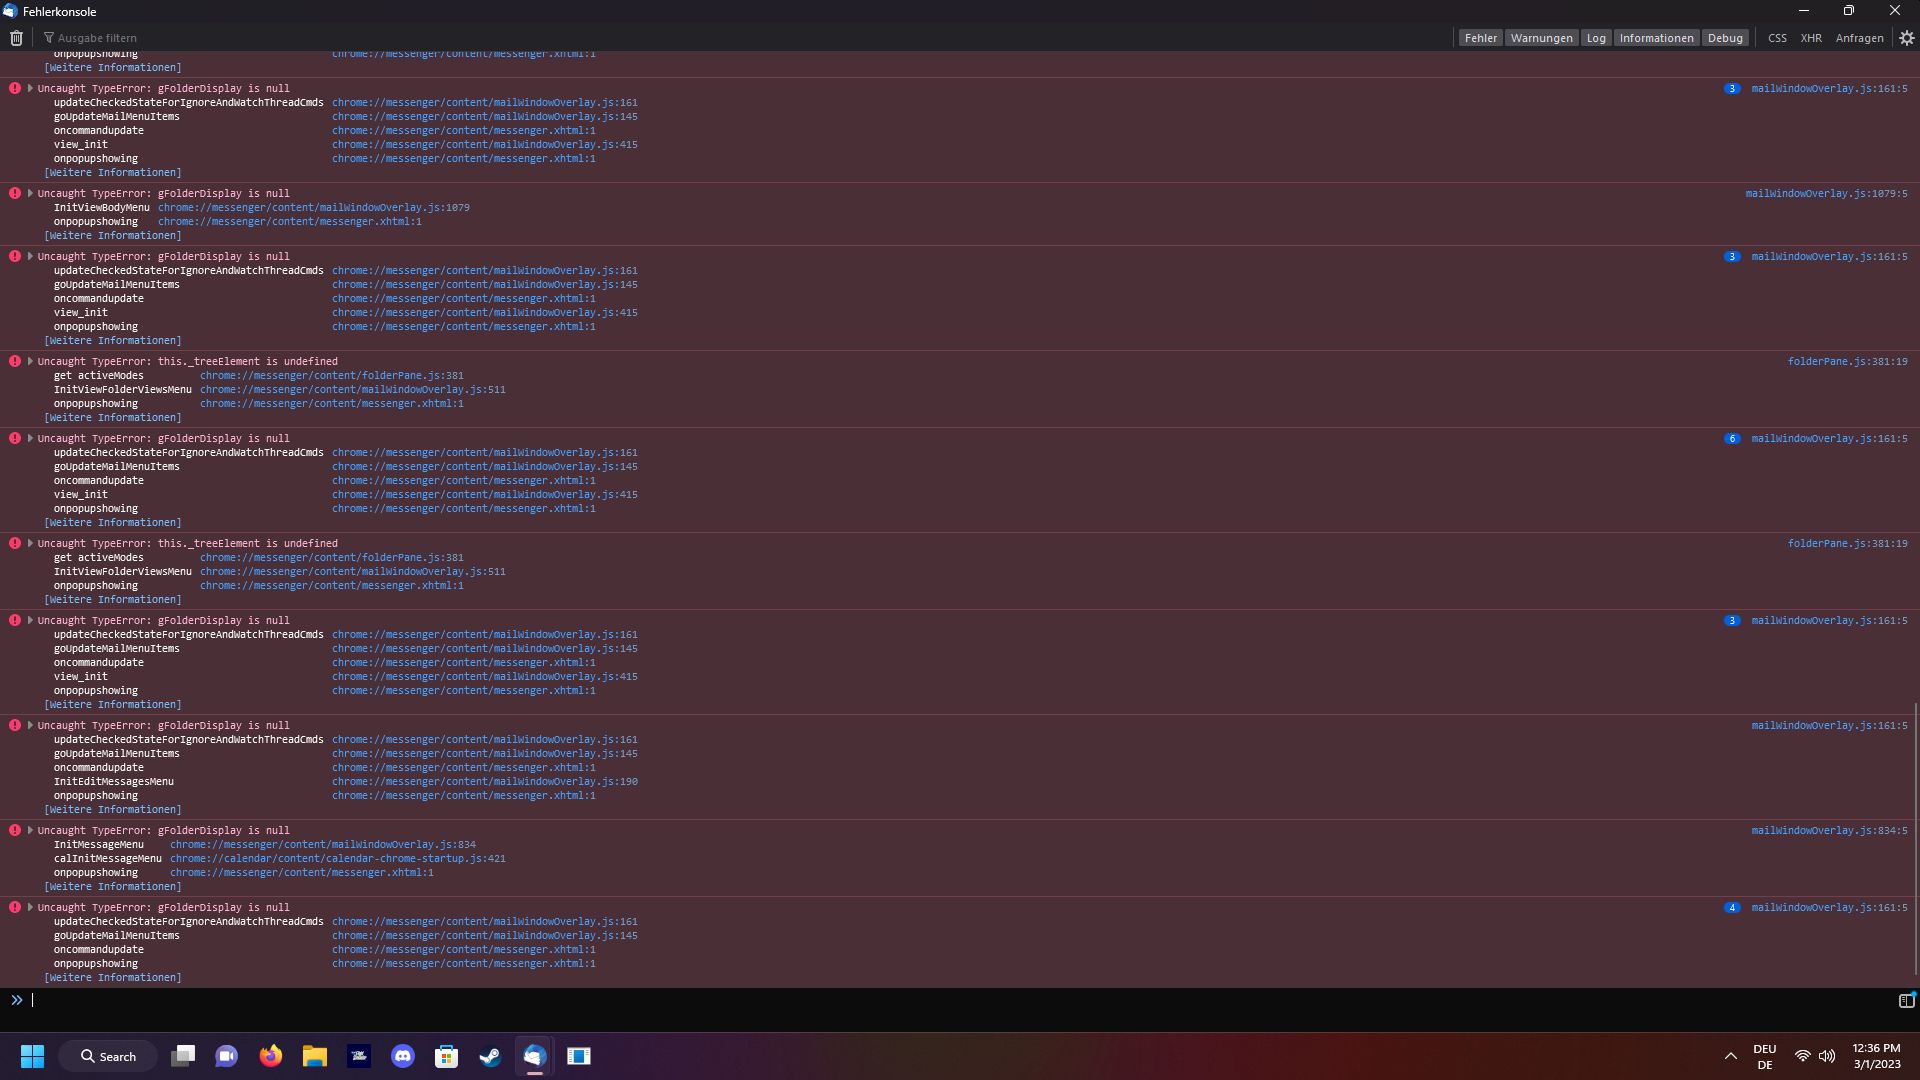Open Discord from the taskbar
This screenshot has width=1920, height=1080.
[403, 1056]
